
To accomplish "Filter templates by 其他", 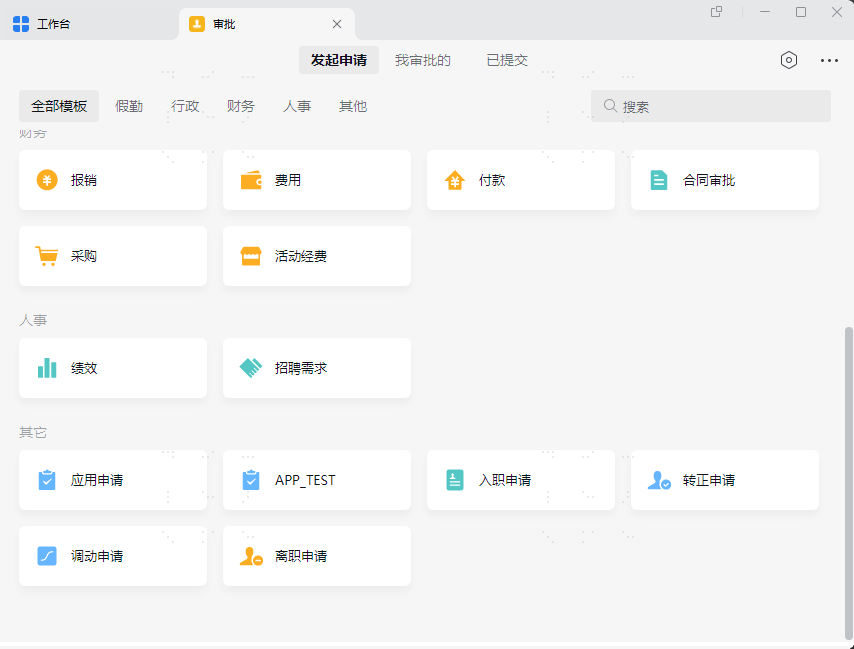I will pyautogui.click(x=353, y=106).
